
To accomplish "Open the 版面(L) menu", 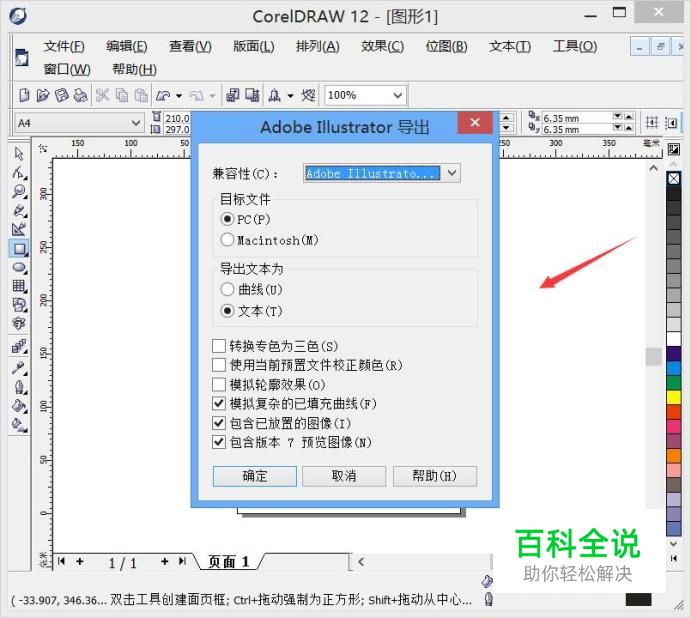I will coord(254,46).
